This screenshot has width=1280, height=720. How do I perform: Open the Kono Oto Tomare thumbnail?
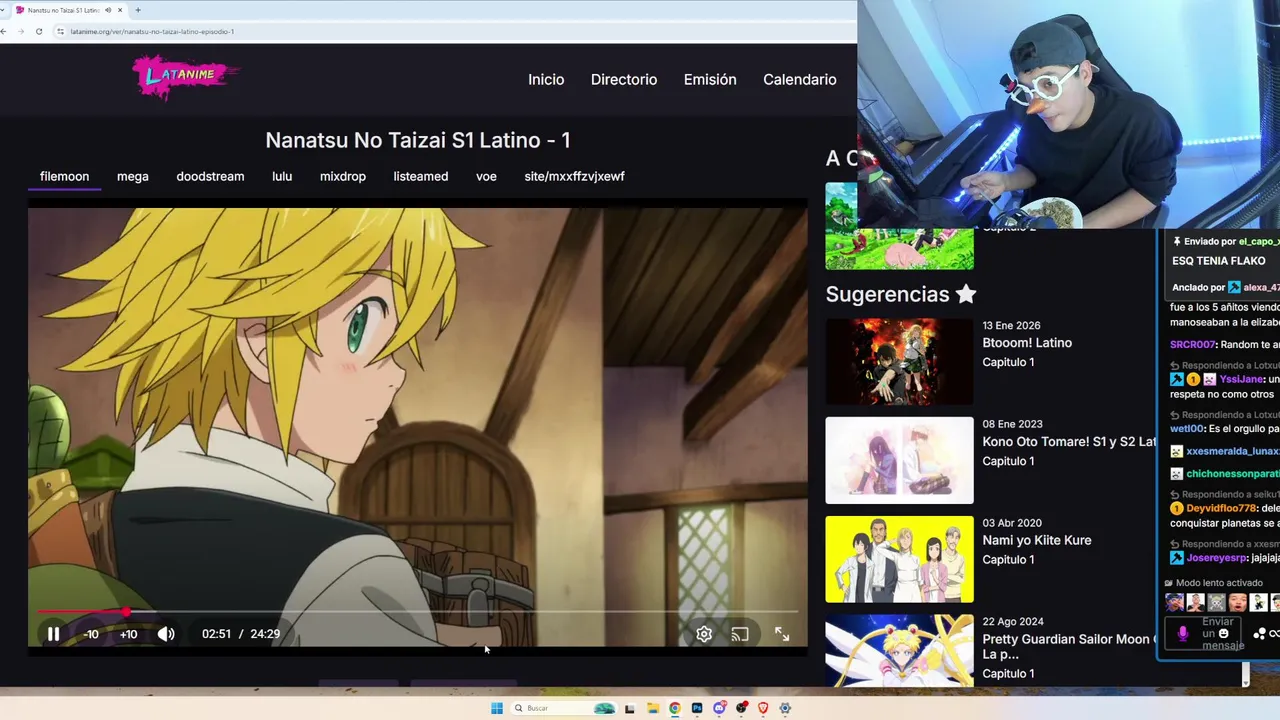(899, 460)
